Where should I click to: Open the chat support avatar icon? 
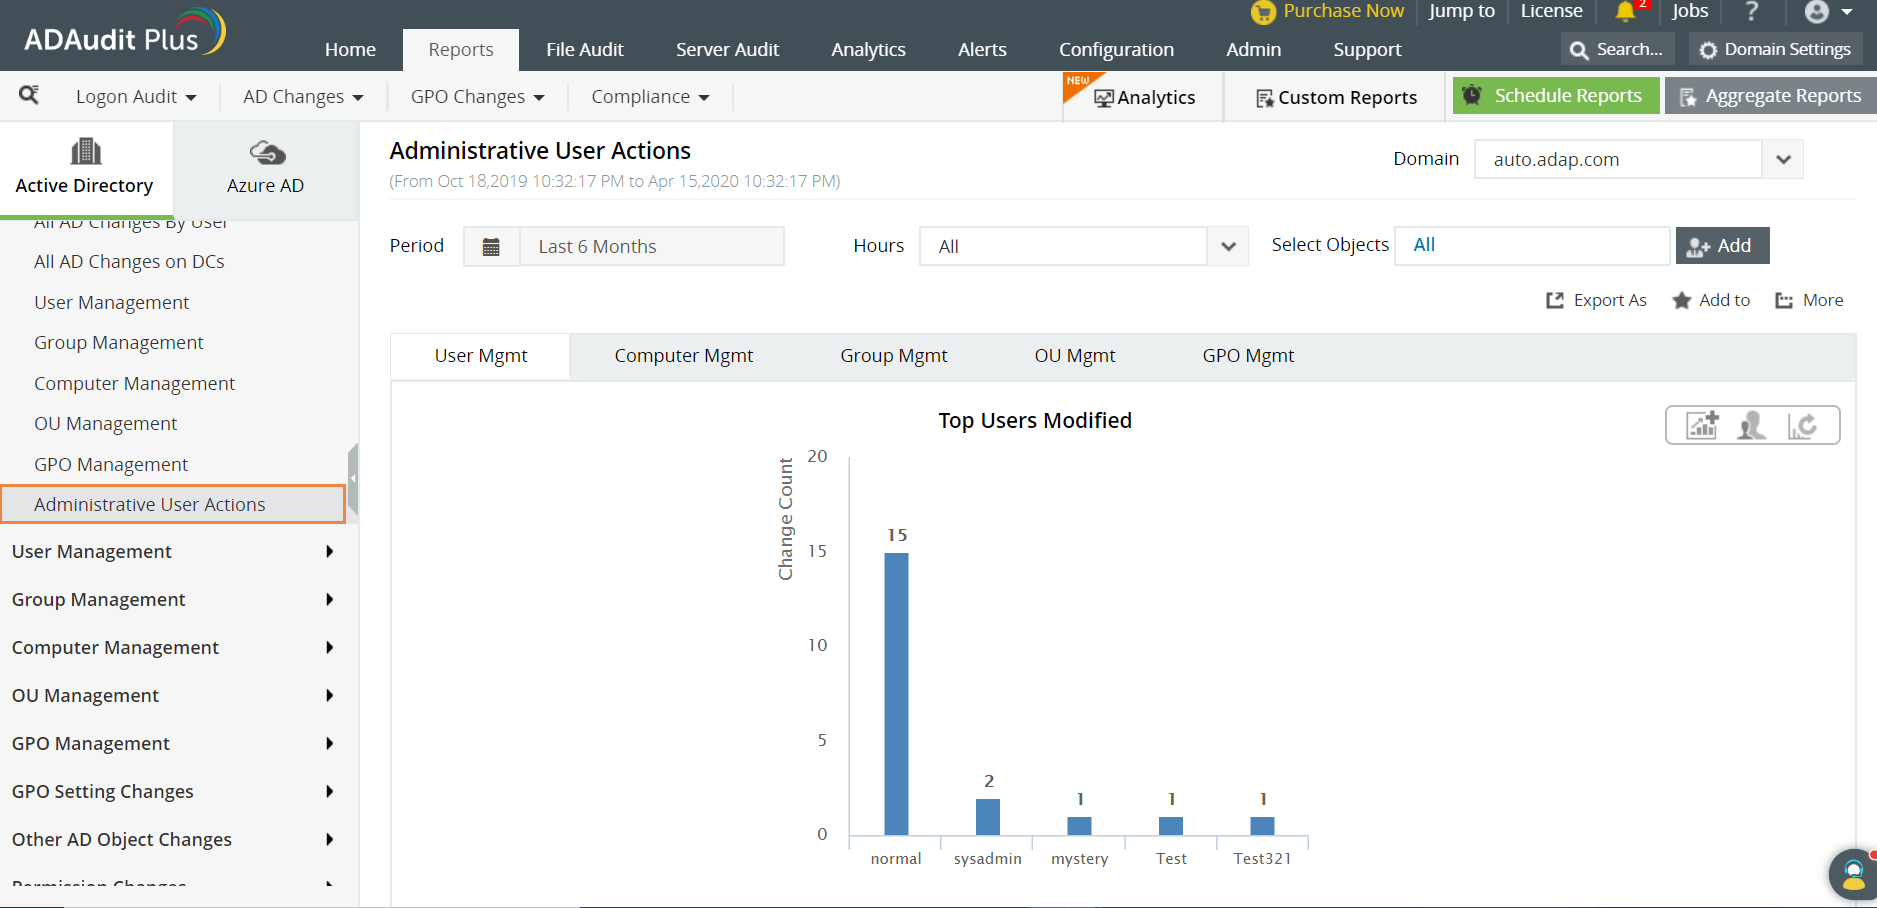pos(1853,875)
